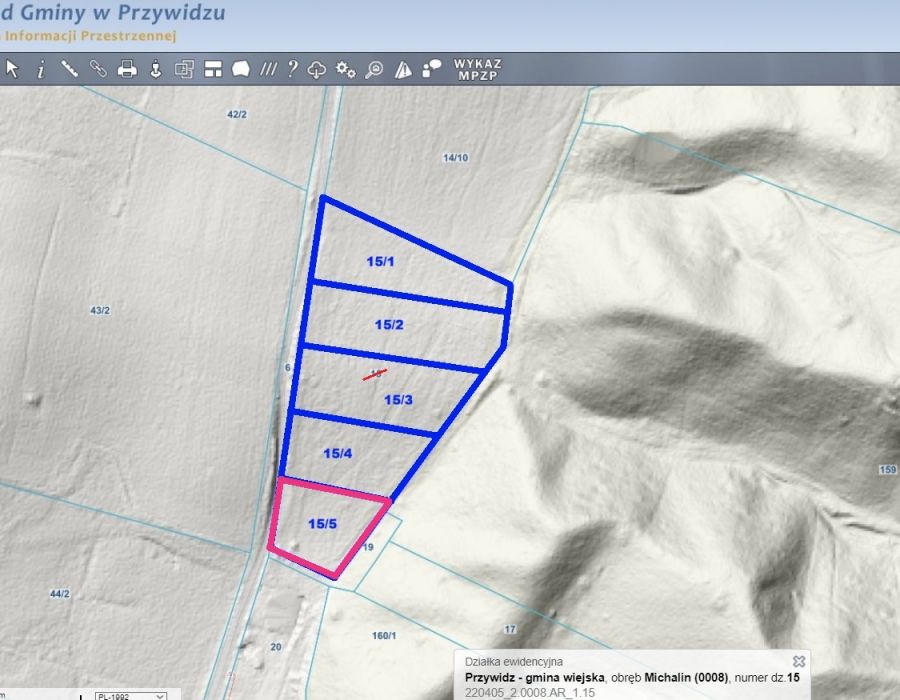Screen dimensions: 900x700
Task: Click the speech bubble comments icon
Action: (x=432, y=69)
